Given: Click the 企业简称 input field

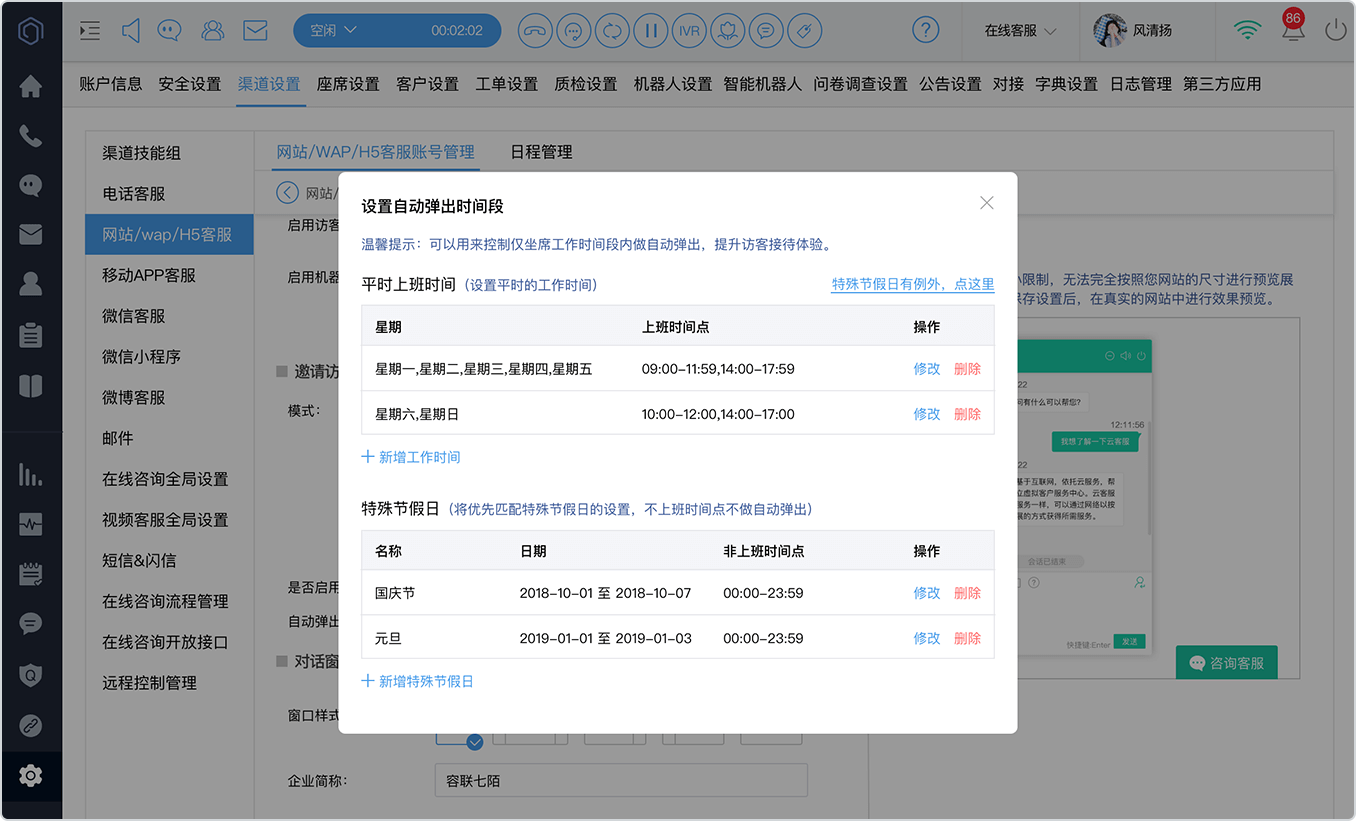Looking at the screenshot, I should pyautogui.click(x=621, y=780).
